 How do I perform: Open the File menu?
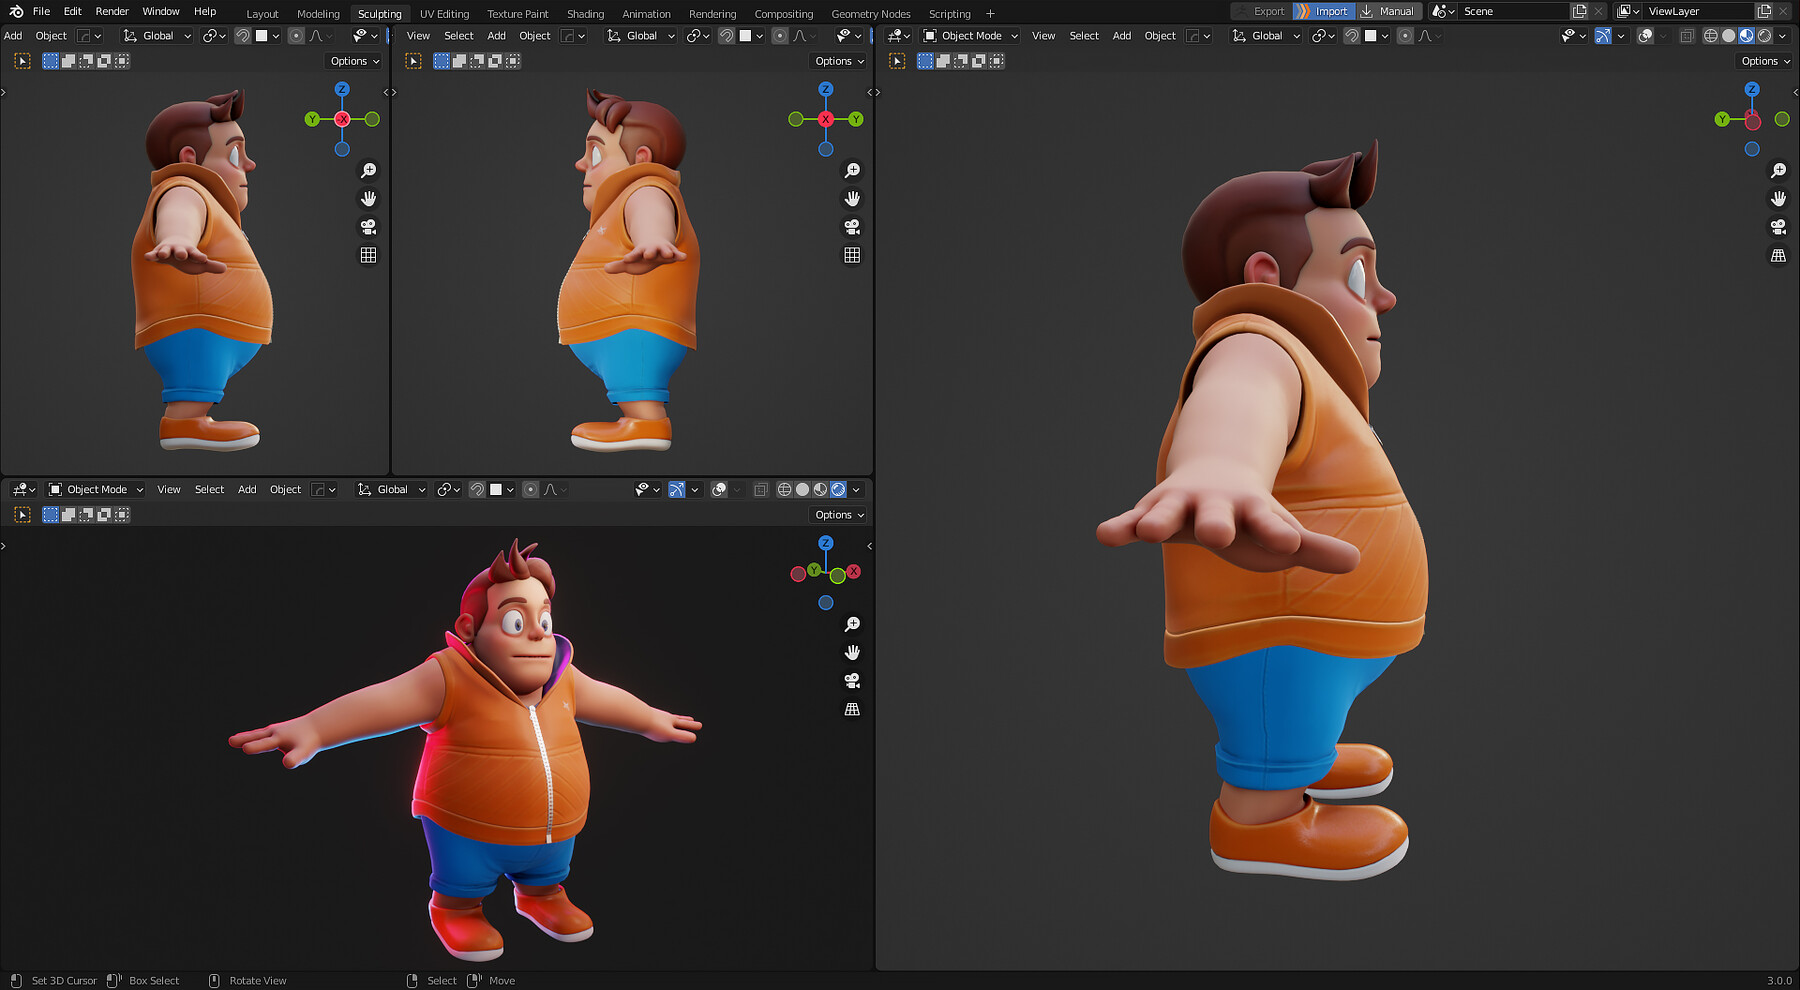pyautogui.click(x=41, y=11)
